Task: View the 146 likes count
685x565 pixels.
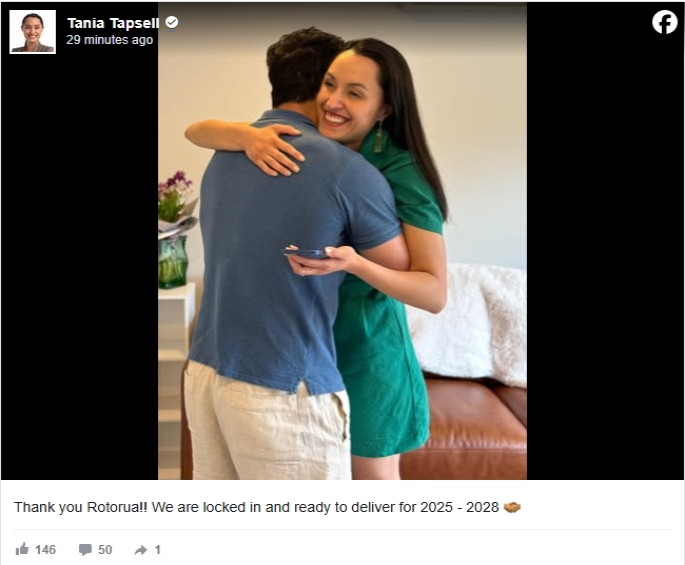Action: [45, 549]
